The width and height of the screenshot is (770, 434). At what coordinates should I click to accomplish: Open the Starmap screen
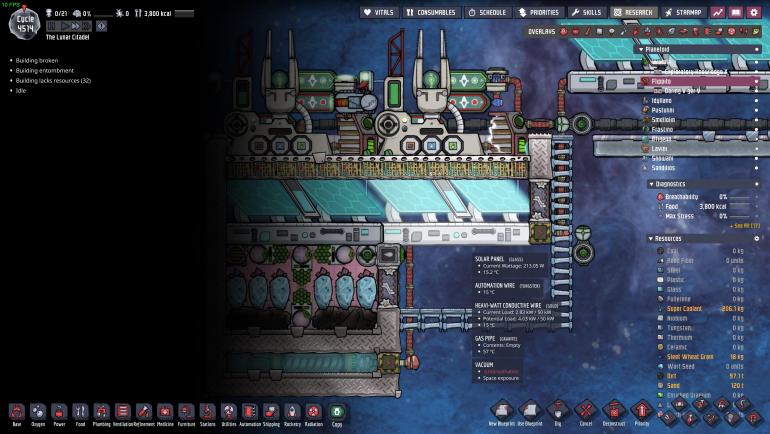[683, 12]
